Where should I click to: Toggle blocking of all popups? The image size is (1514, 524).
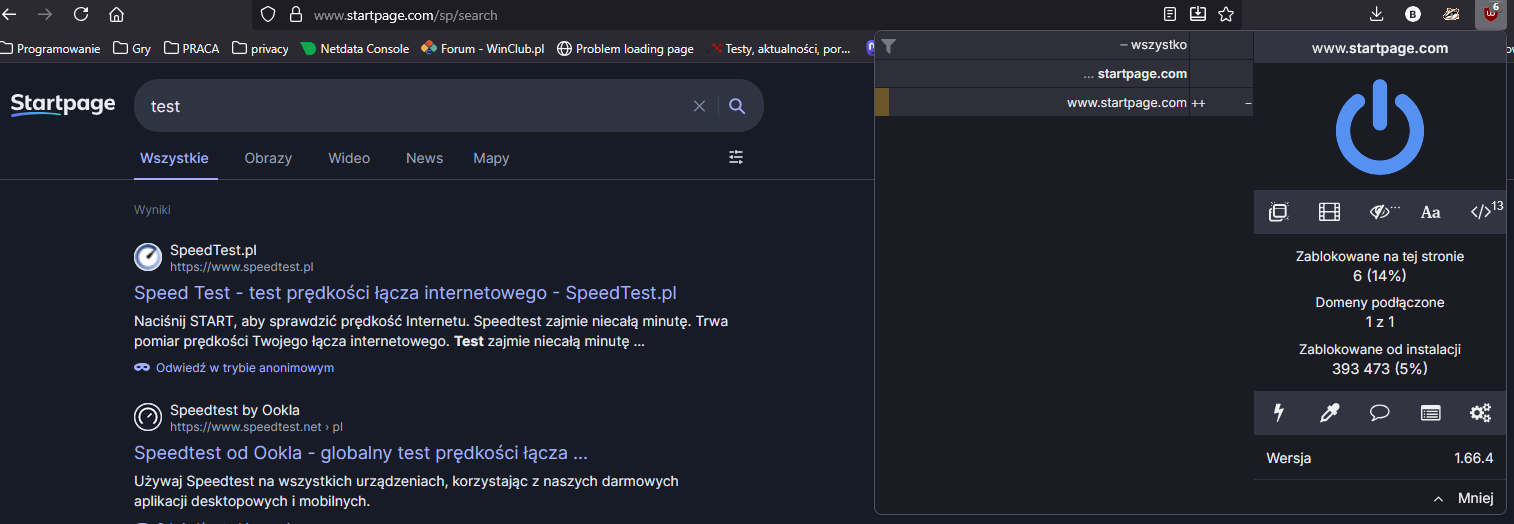[x=1278, y=212]
